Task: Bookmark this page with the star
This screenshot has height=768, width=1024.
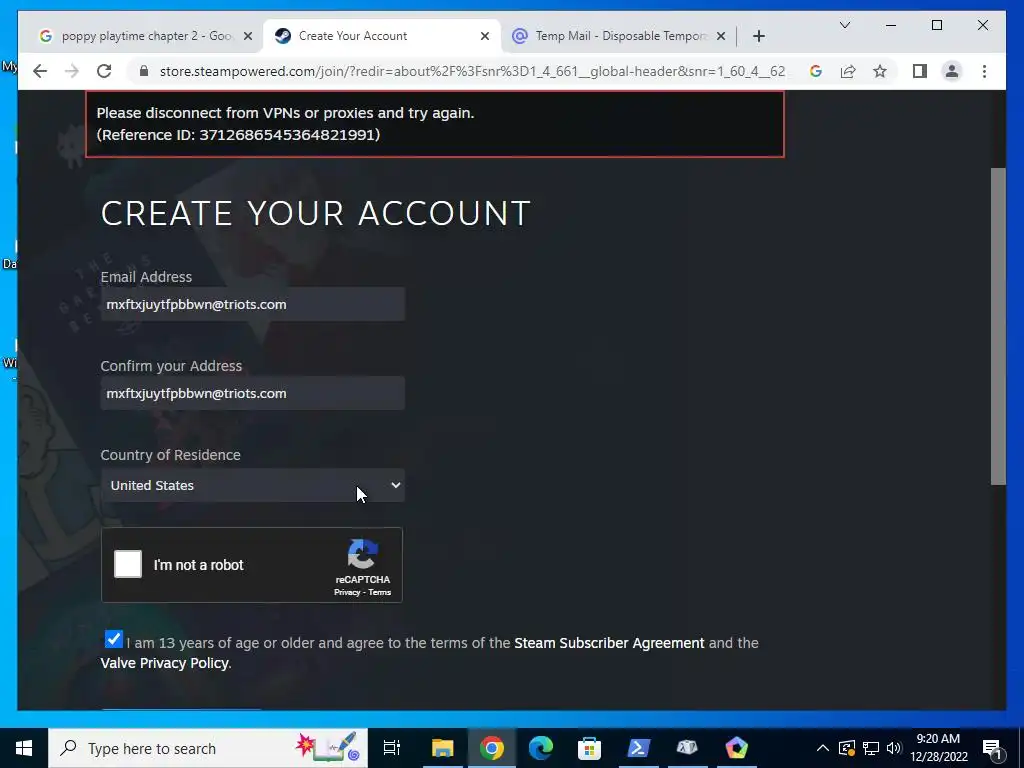Action: point(880,71)
